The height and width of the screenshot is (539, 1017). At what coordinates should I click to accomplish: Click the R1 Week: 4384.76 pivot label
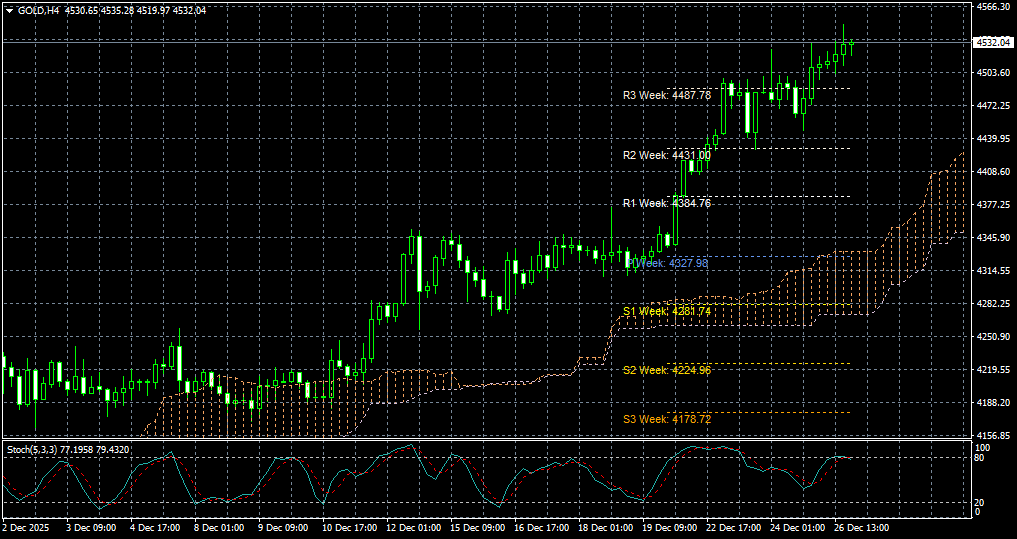pos(667,203)
